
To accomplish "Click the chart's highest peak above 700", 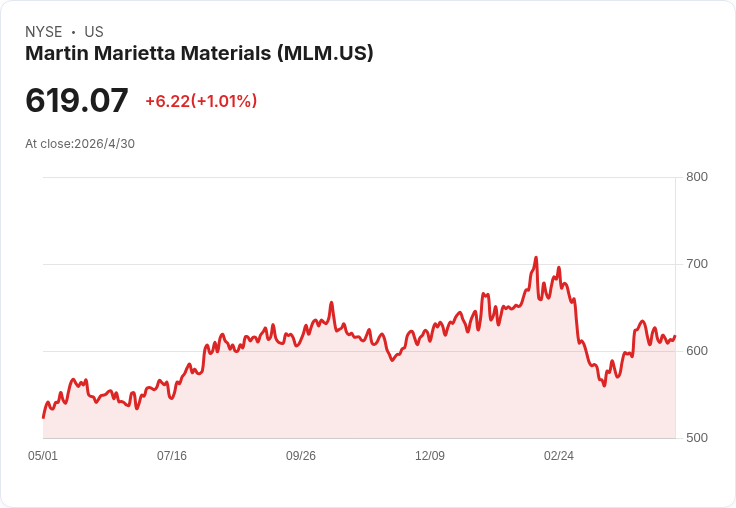I will (x=536, y=258).
